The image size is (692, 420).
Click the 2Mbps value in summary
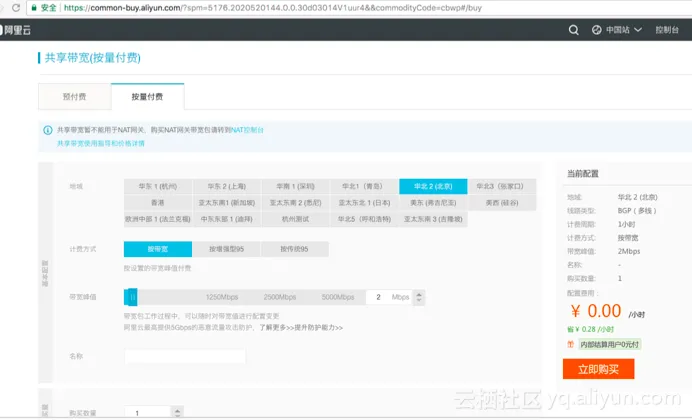[628, 251]
